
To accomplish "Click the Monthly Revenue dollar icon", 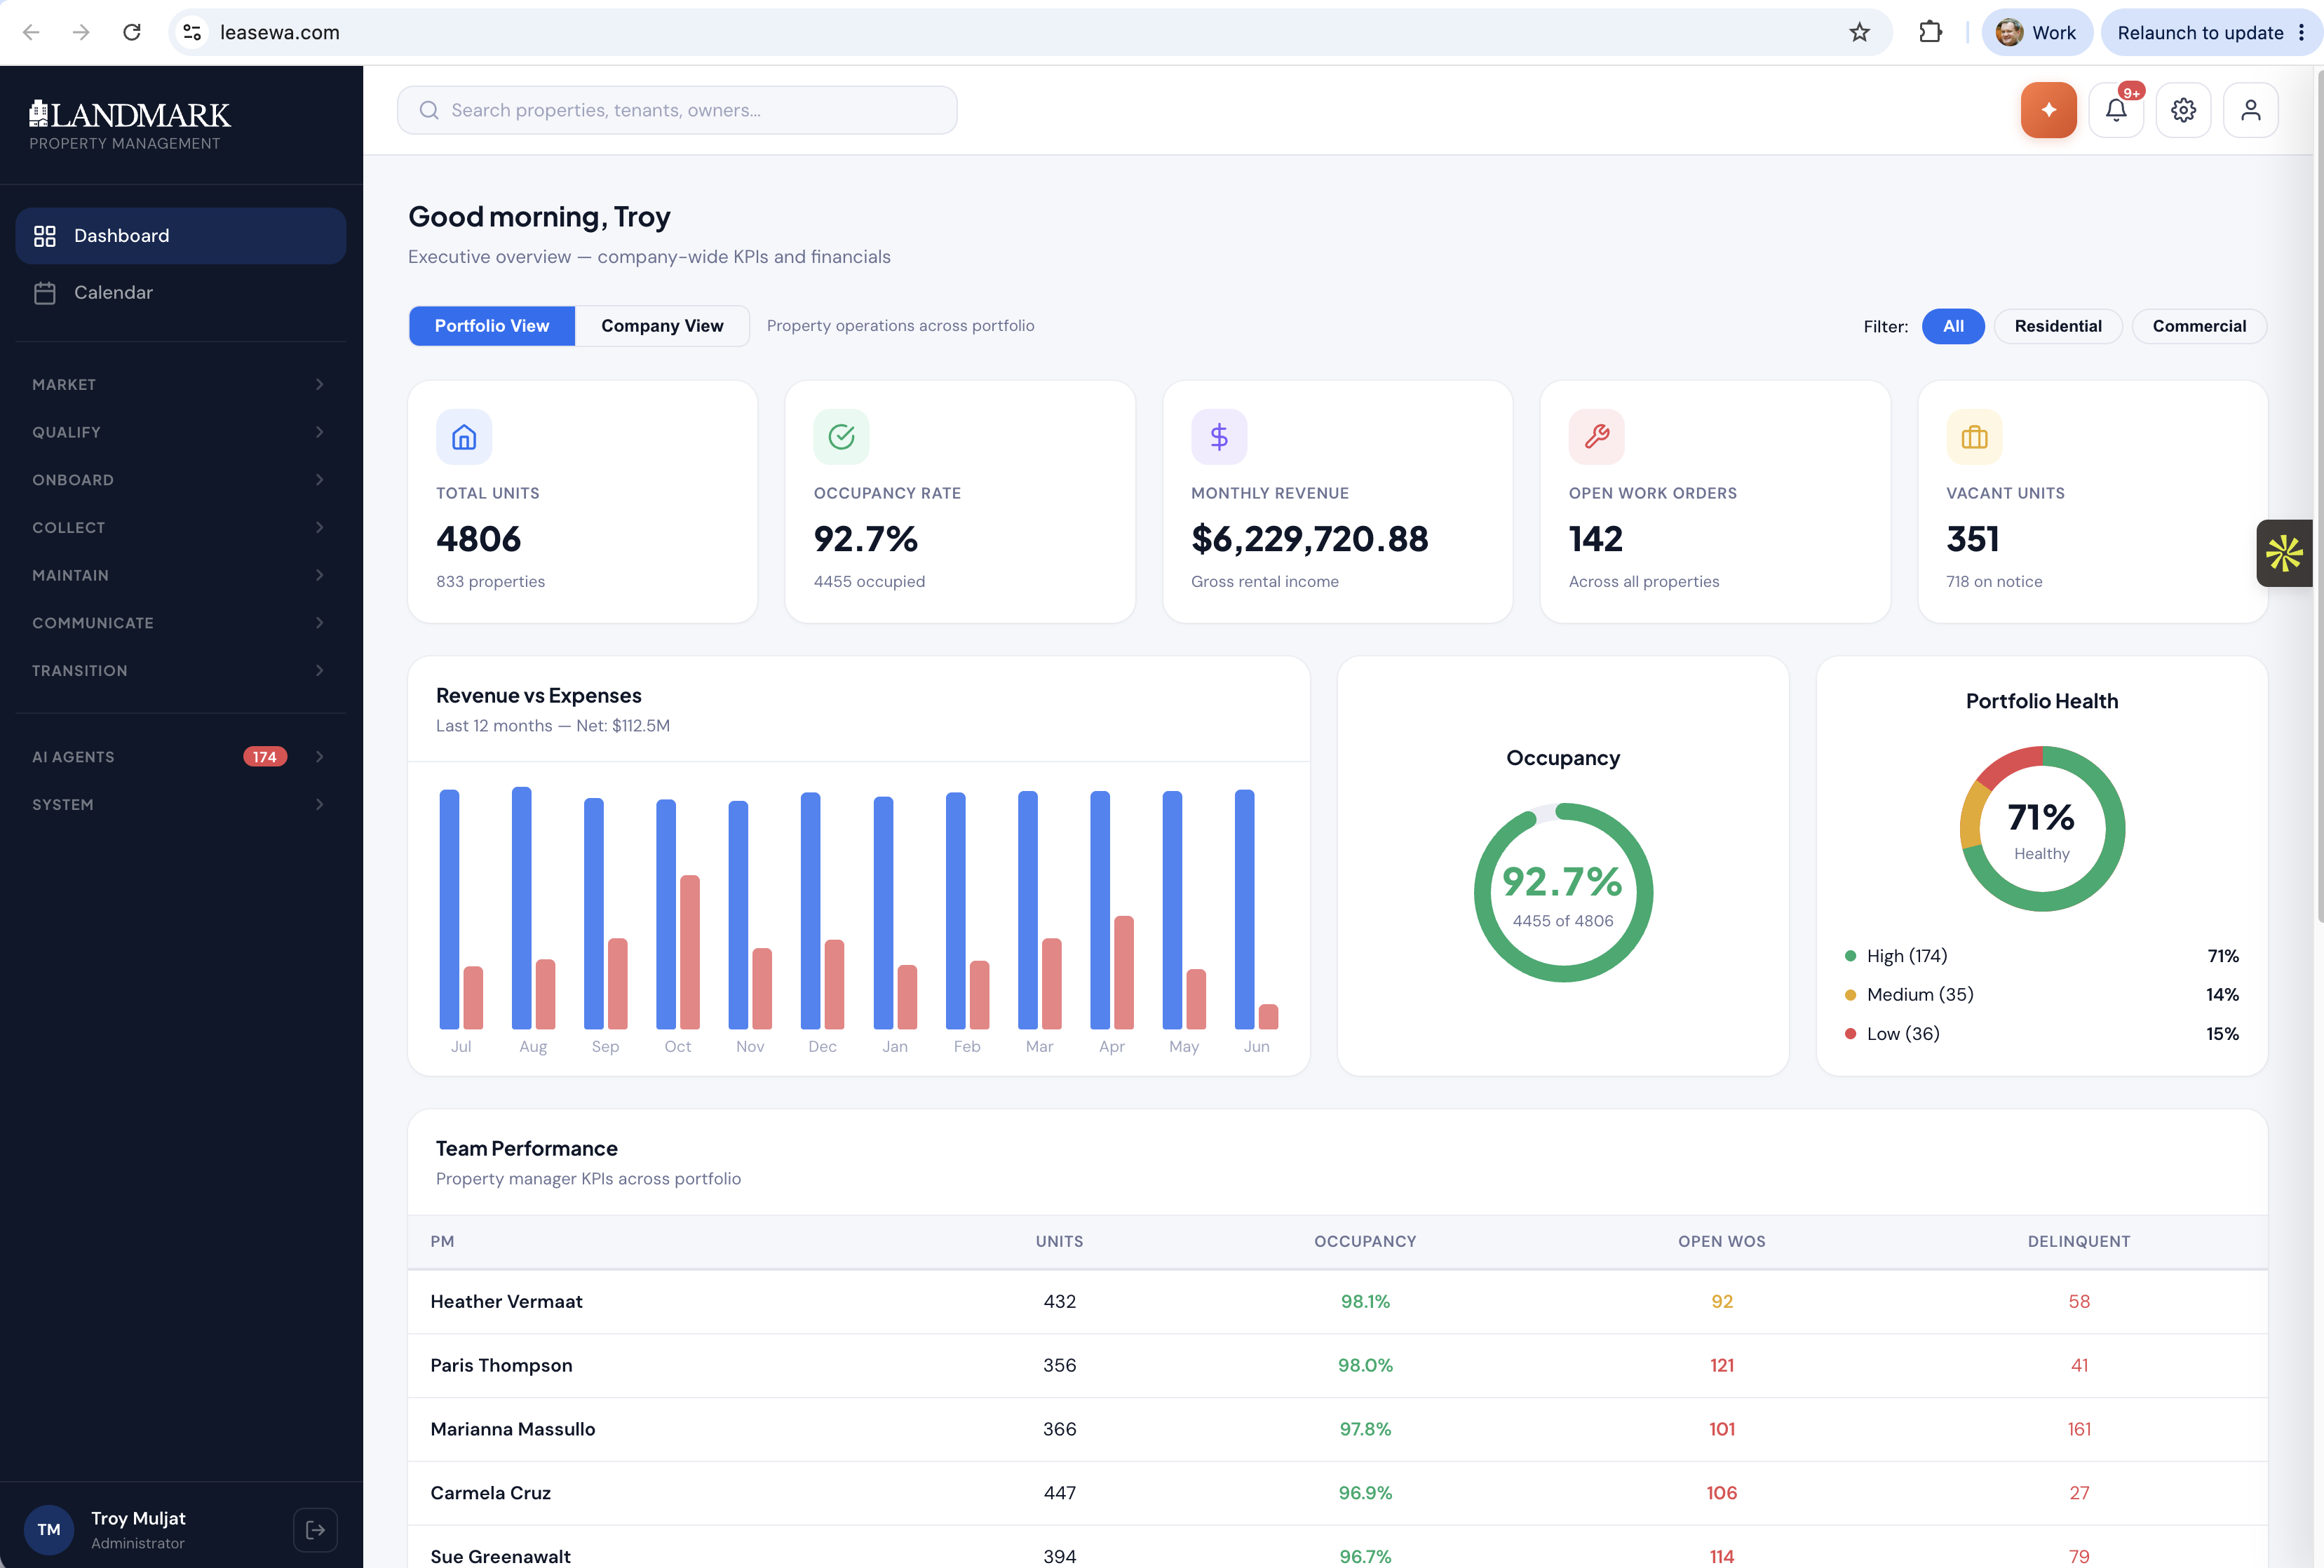I will pos(1219,437).
